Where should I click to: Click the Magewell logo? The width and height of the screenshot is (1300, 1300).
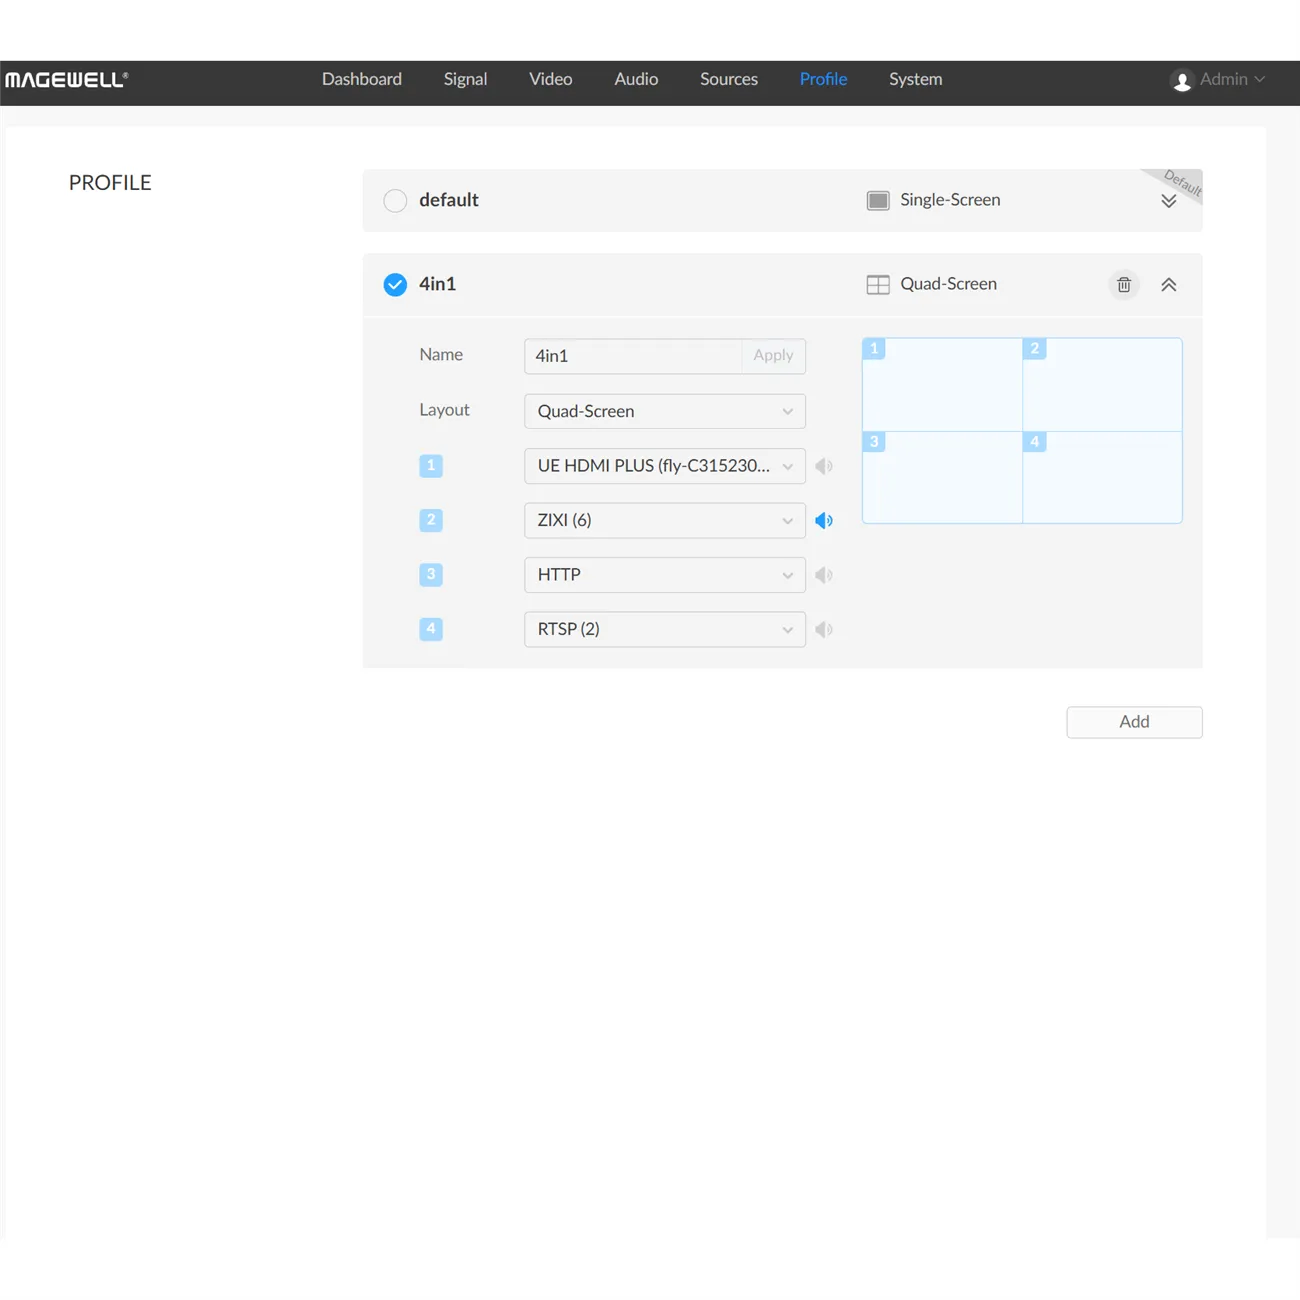click(x=66, y=79)
